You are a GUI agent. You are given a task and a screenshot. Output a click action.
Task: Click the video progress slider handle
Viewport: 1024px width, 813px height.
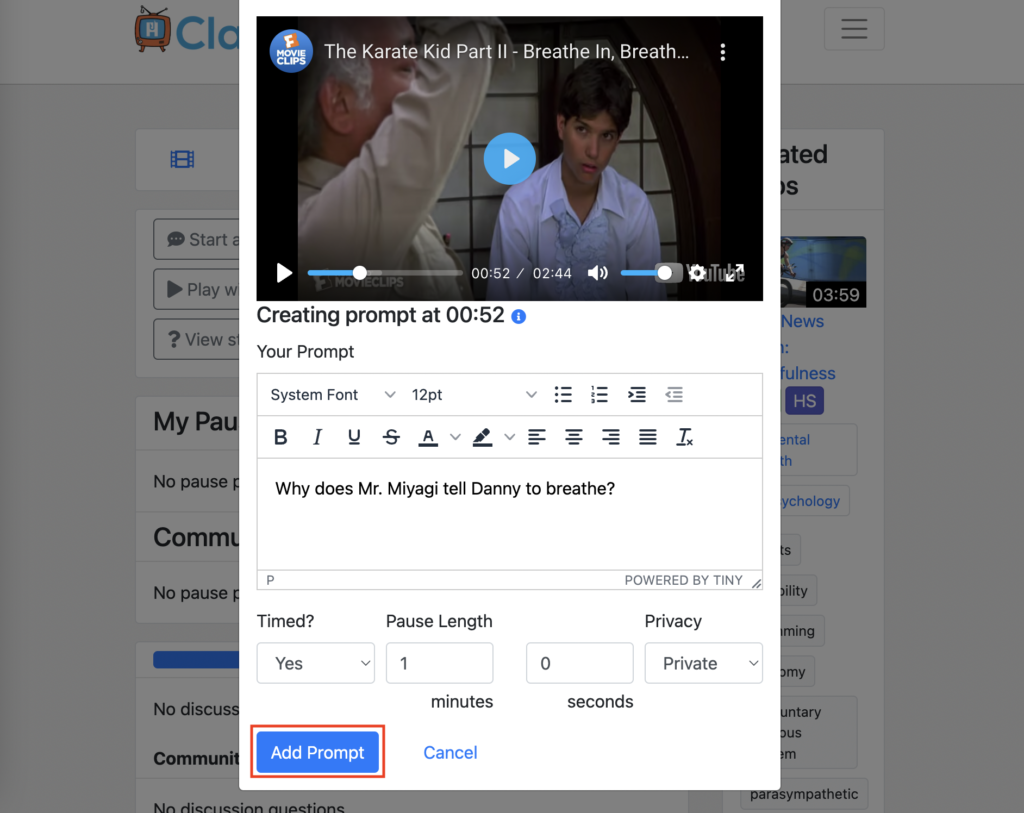359,273
